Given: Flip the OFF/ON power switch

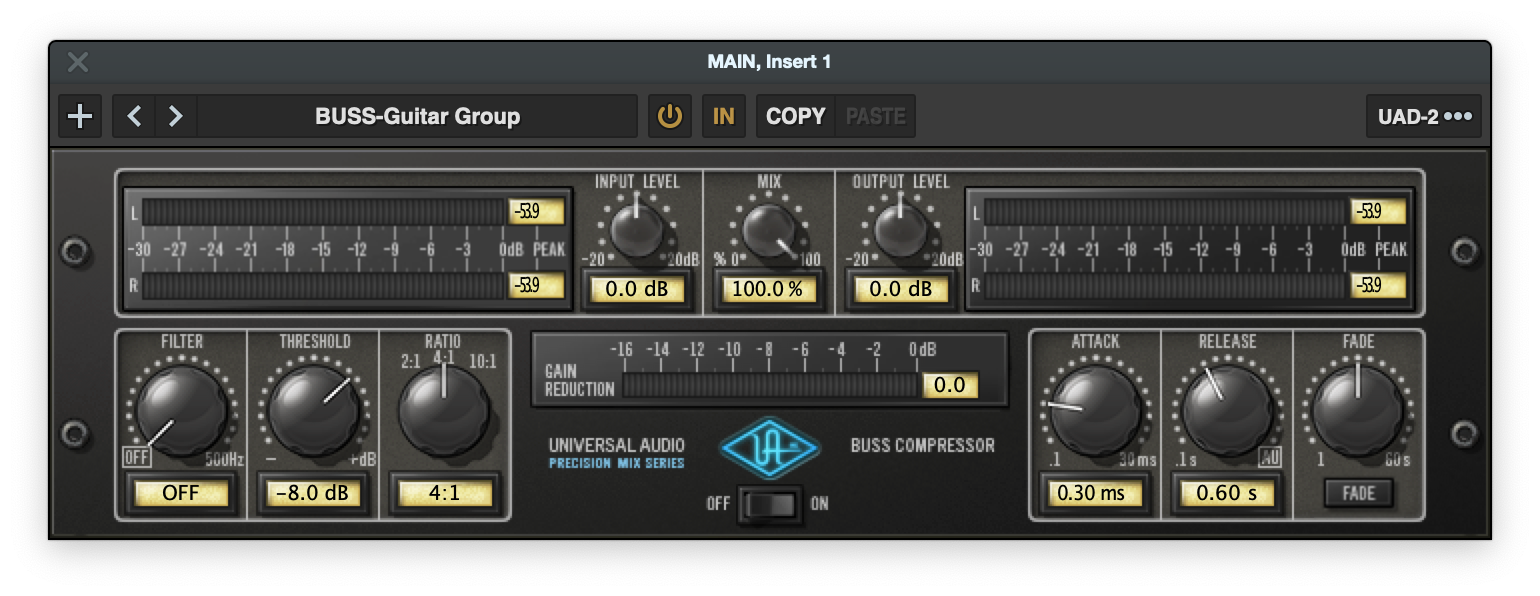Looking at the screenshot, I should [x=769, y=504].
